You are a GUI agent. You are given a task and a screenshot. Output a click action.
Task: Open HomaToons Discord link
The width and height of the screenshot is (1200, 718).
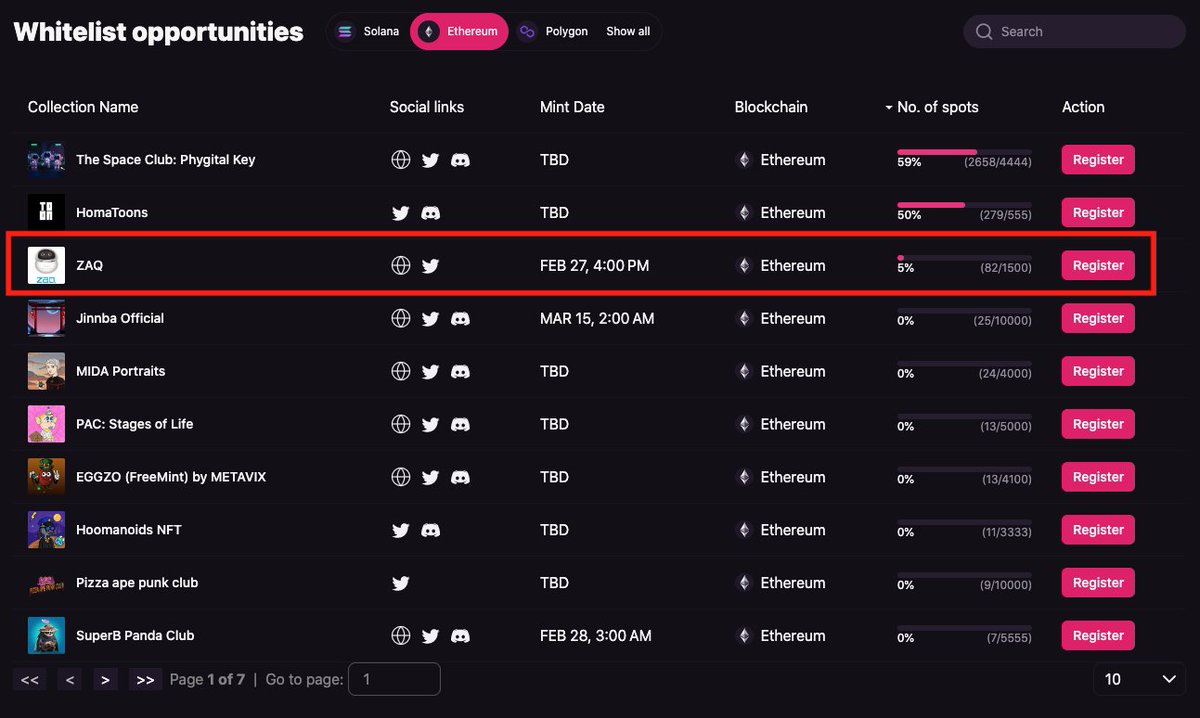pyautogui.click(x=431, y=213)
